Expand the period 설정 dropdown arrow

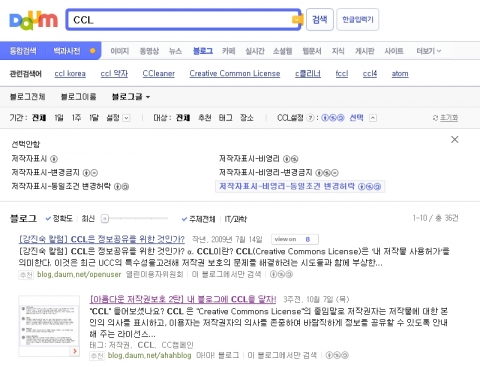(126, 118)
